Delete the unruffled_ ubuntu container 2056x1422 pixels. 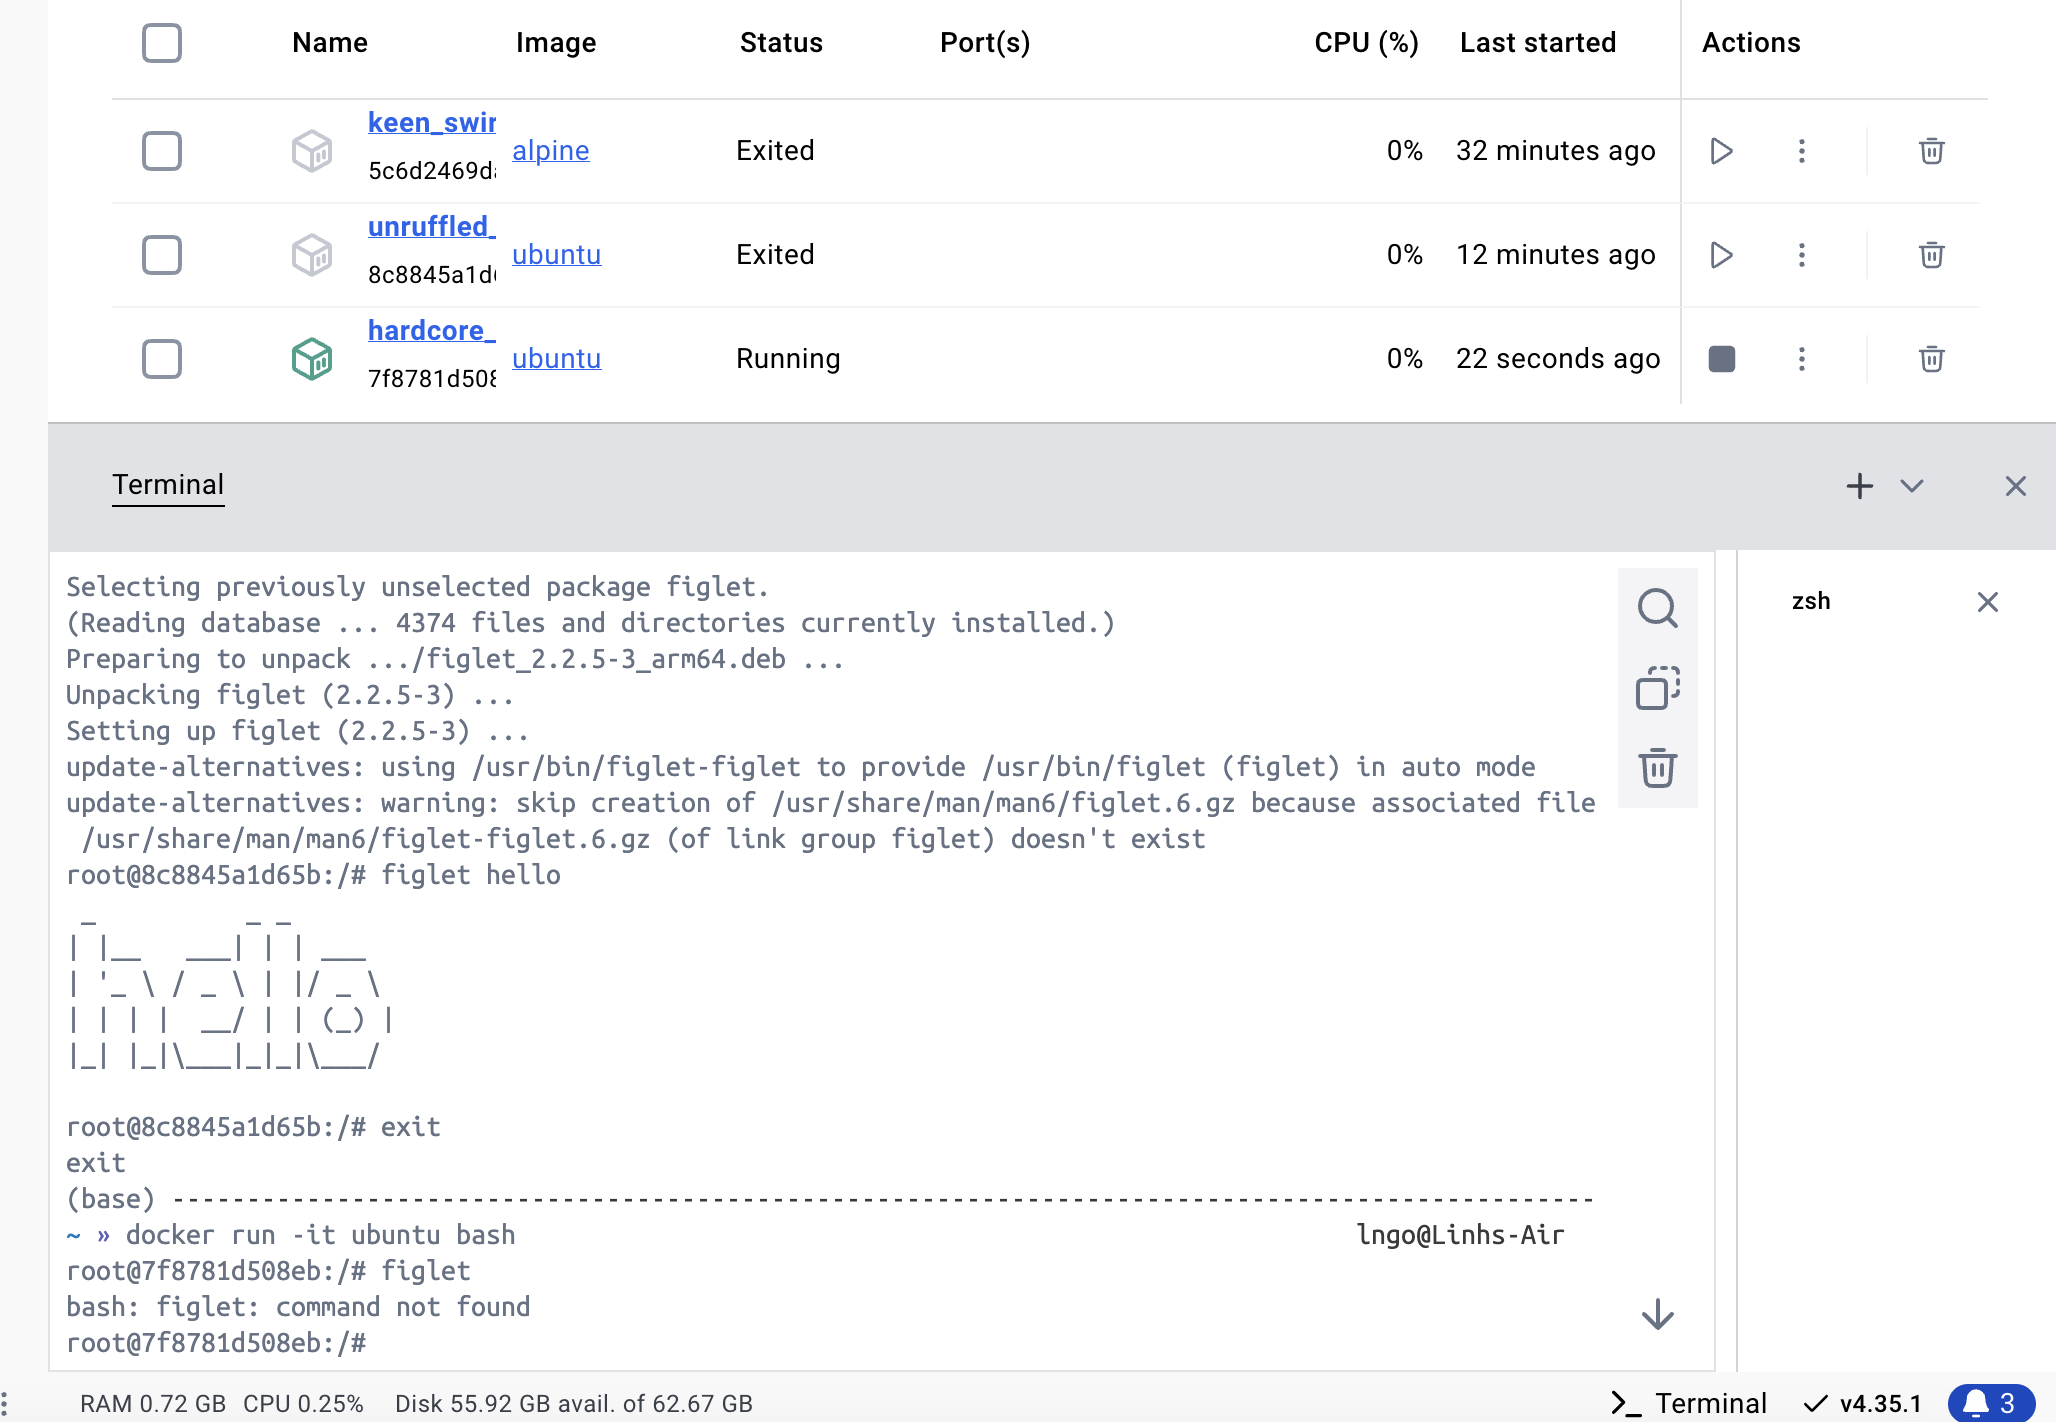1931,255
